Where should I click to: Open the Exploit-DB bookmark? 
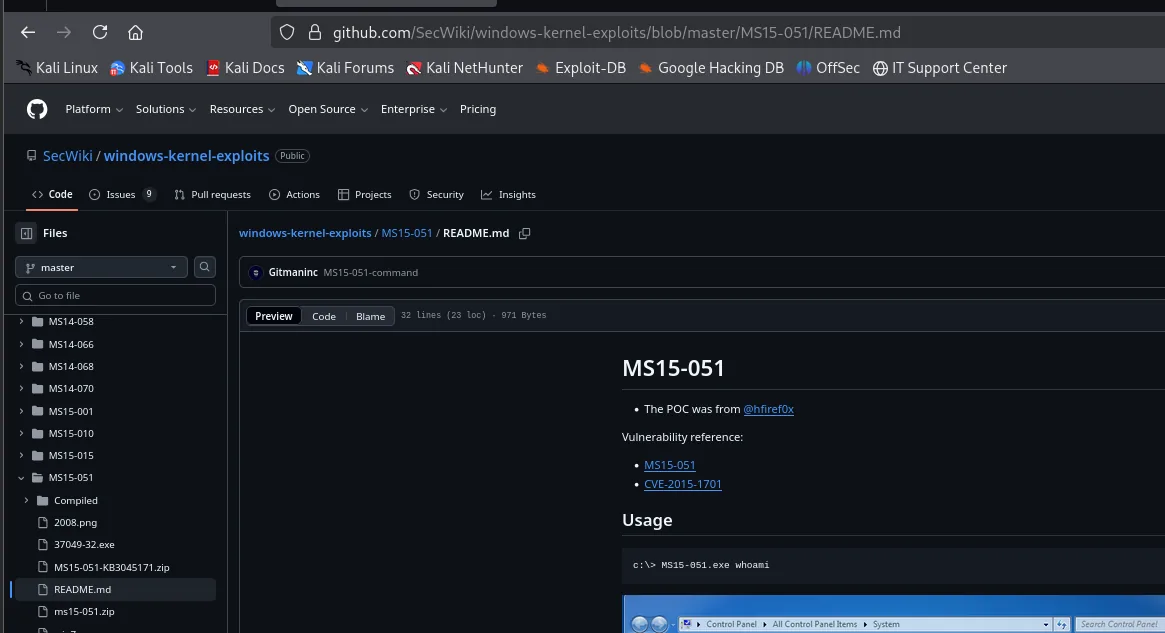pos(580,68)
